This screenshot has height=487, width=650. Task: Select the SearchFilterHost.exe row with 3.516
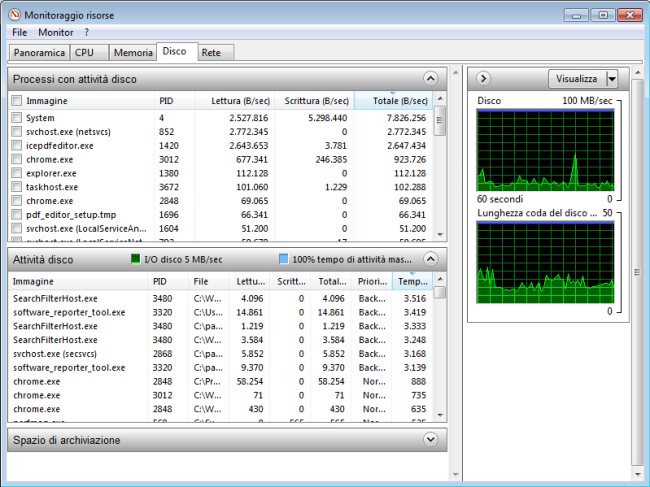pos(220,298)
